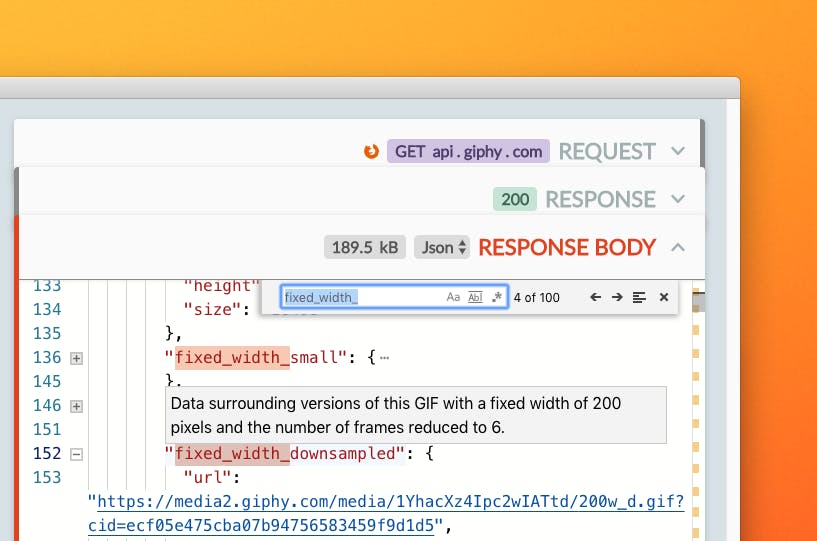
Task: Toggle regular expression search option
Action: pos(497,297)
